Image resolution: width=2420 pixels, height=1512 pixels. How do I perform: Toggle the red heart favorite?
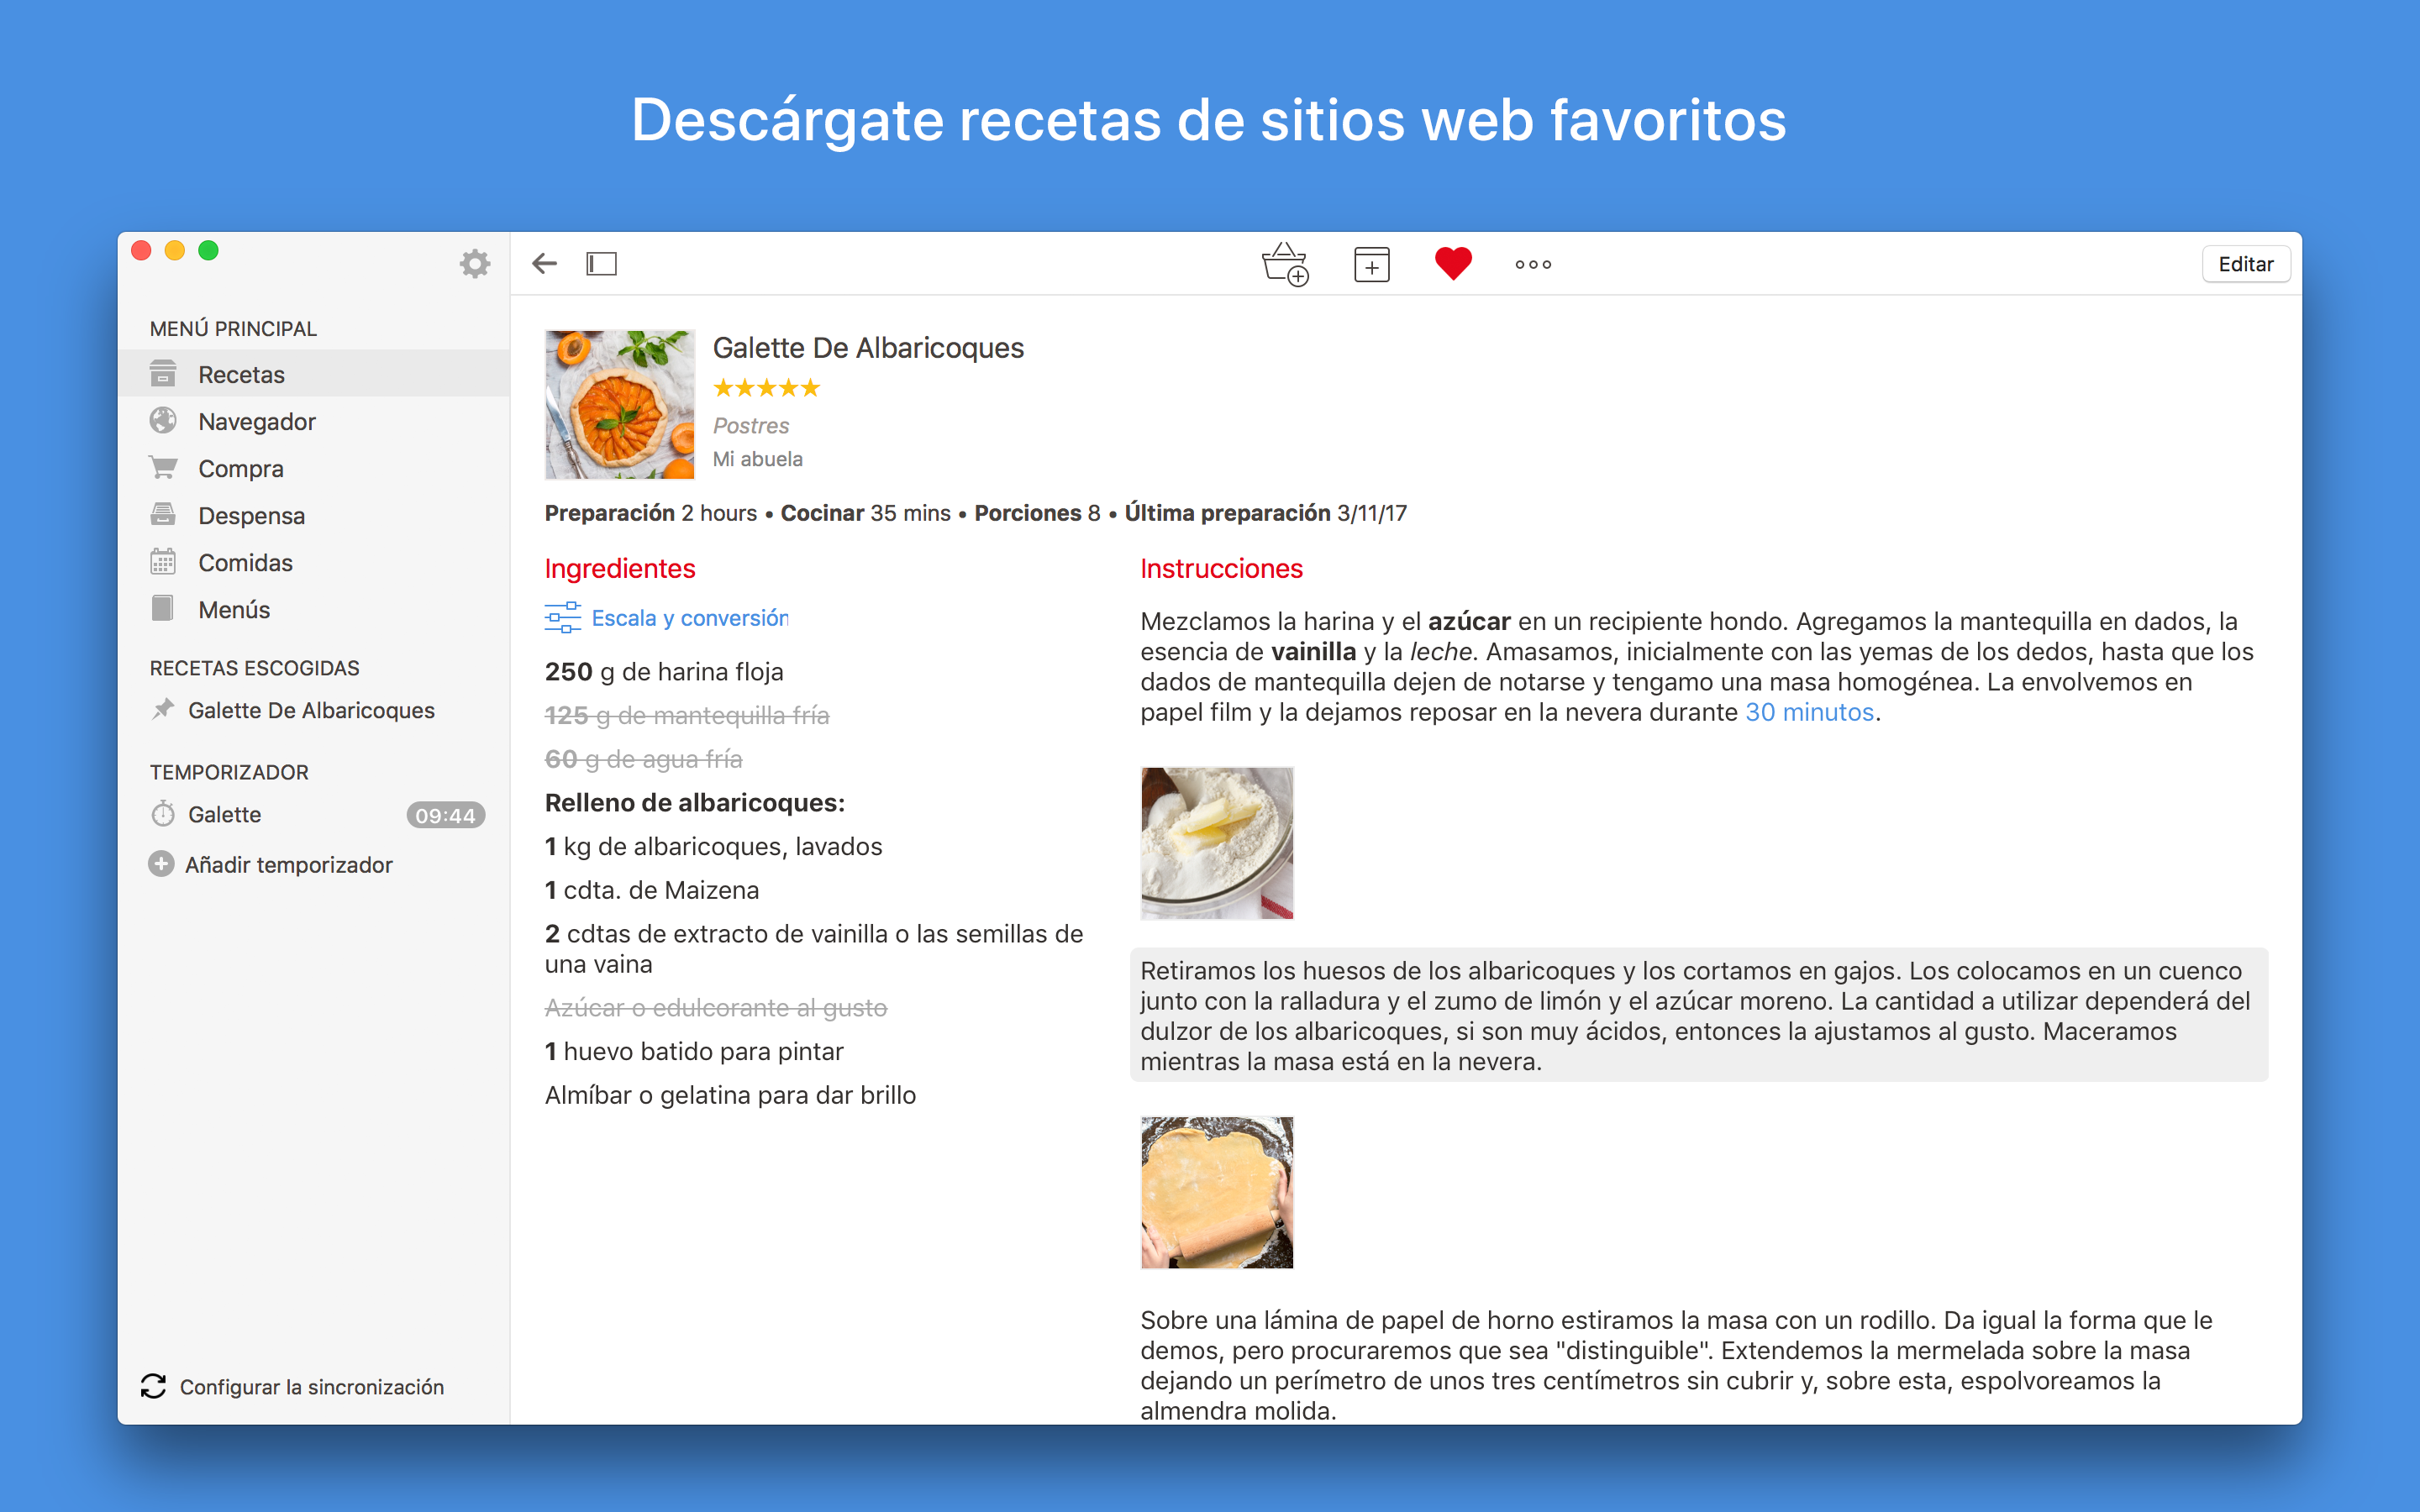pos(1453,264)
